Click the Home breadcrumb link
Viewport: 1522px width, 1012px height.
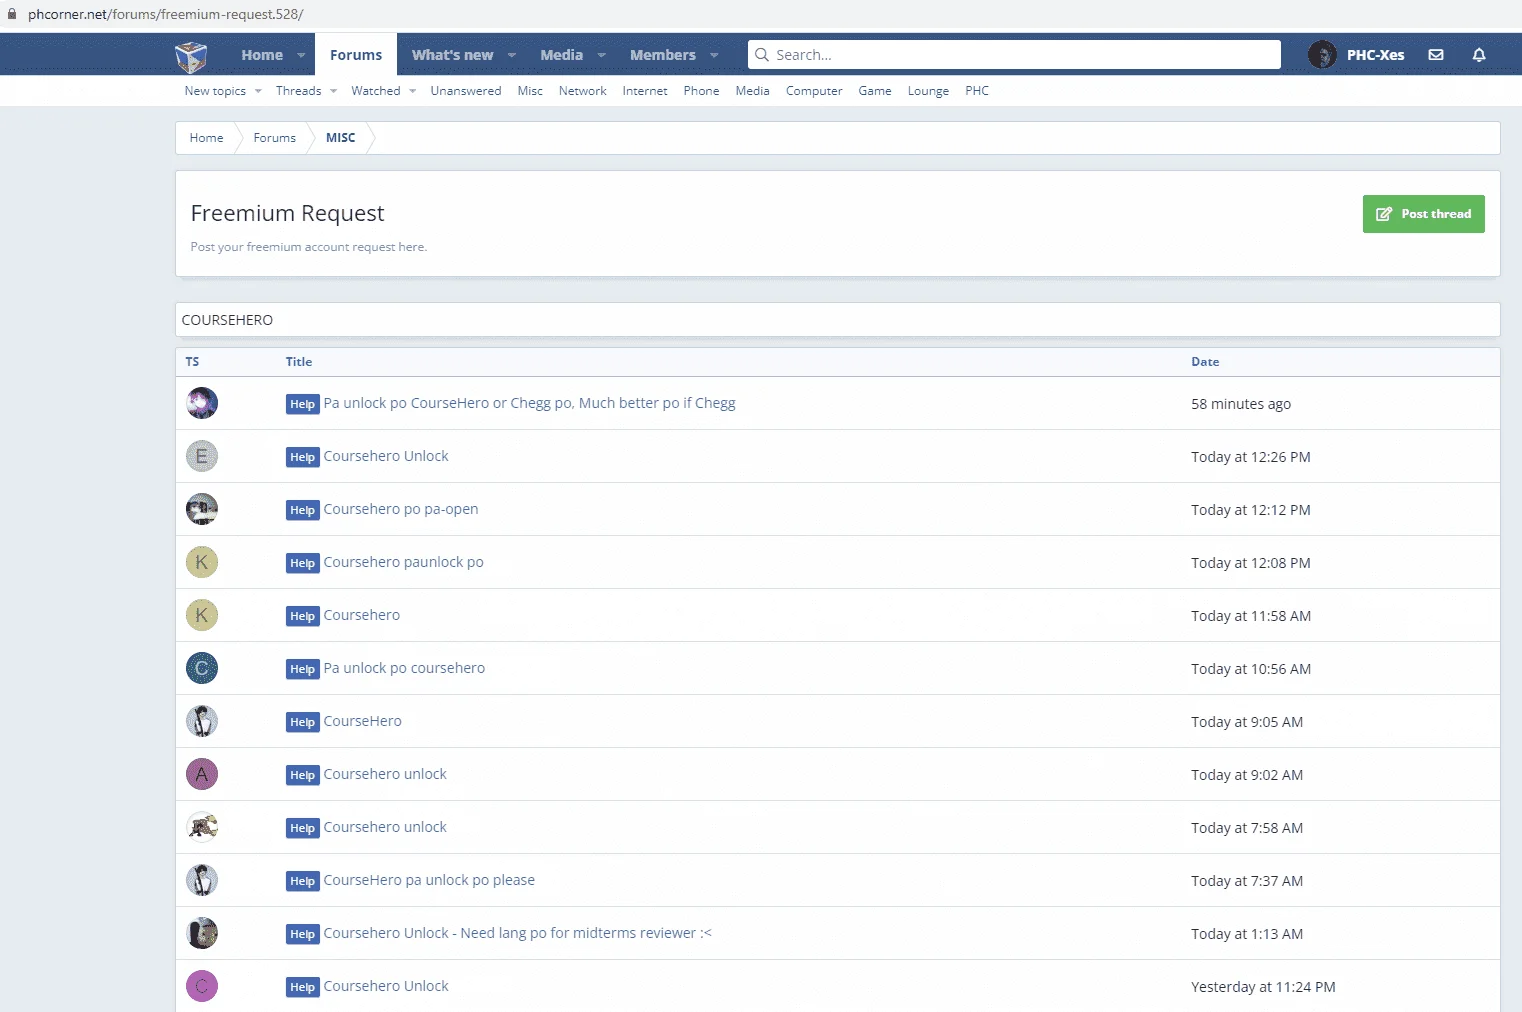[x=207, y=138]
